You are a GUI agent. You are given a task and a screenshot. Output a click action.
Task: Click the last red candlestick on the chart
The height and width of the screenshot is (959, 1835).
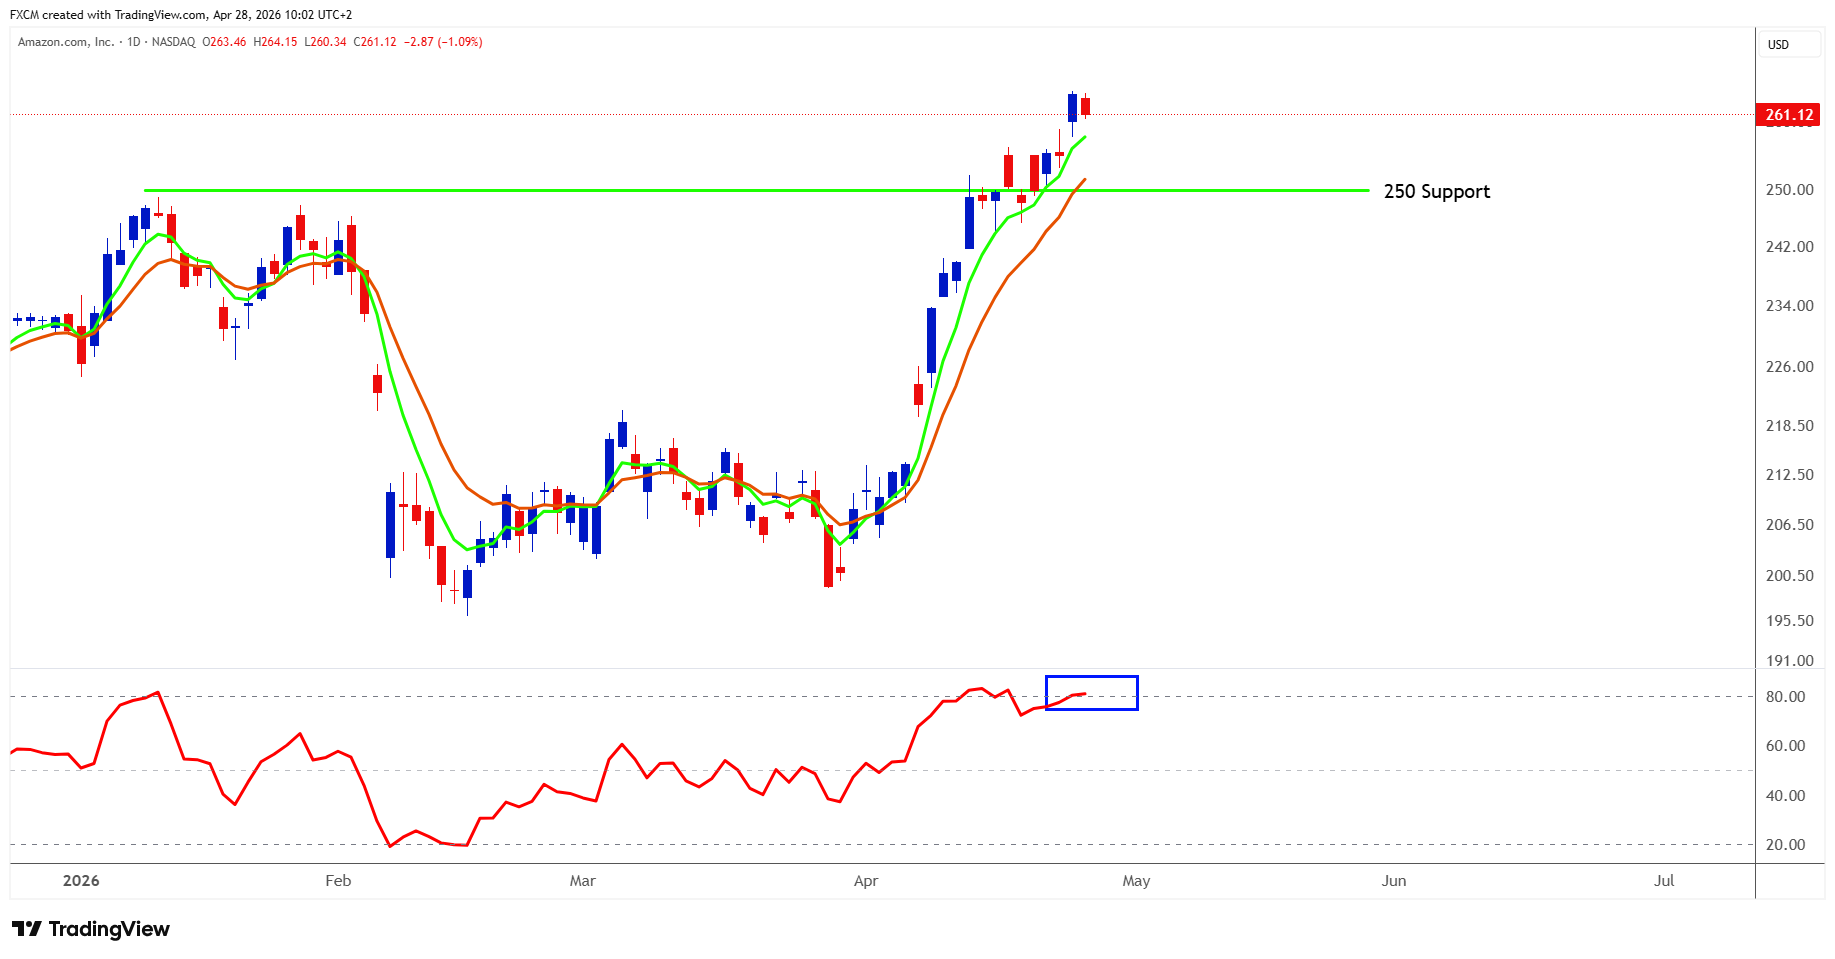click(1085, 106)
